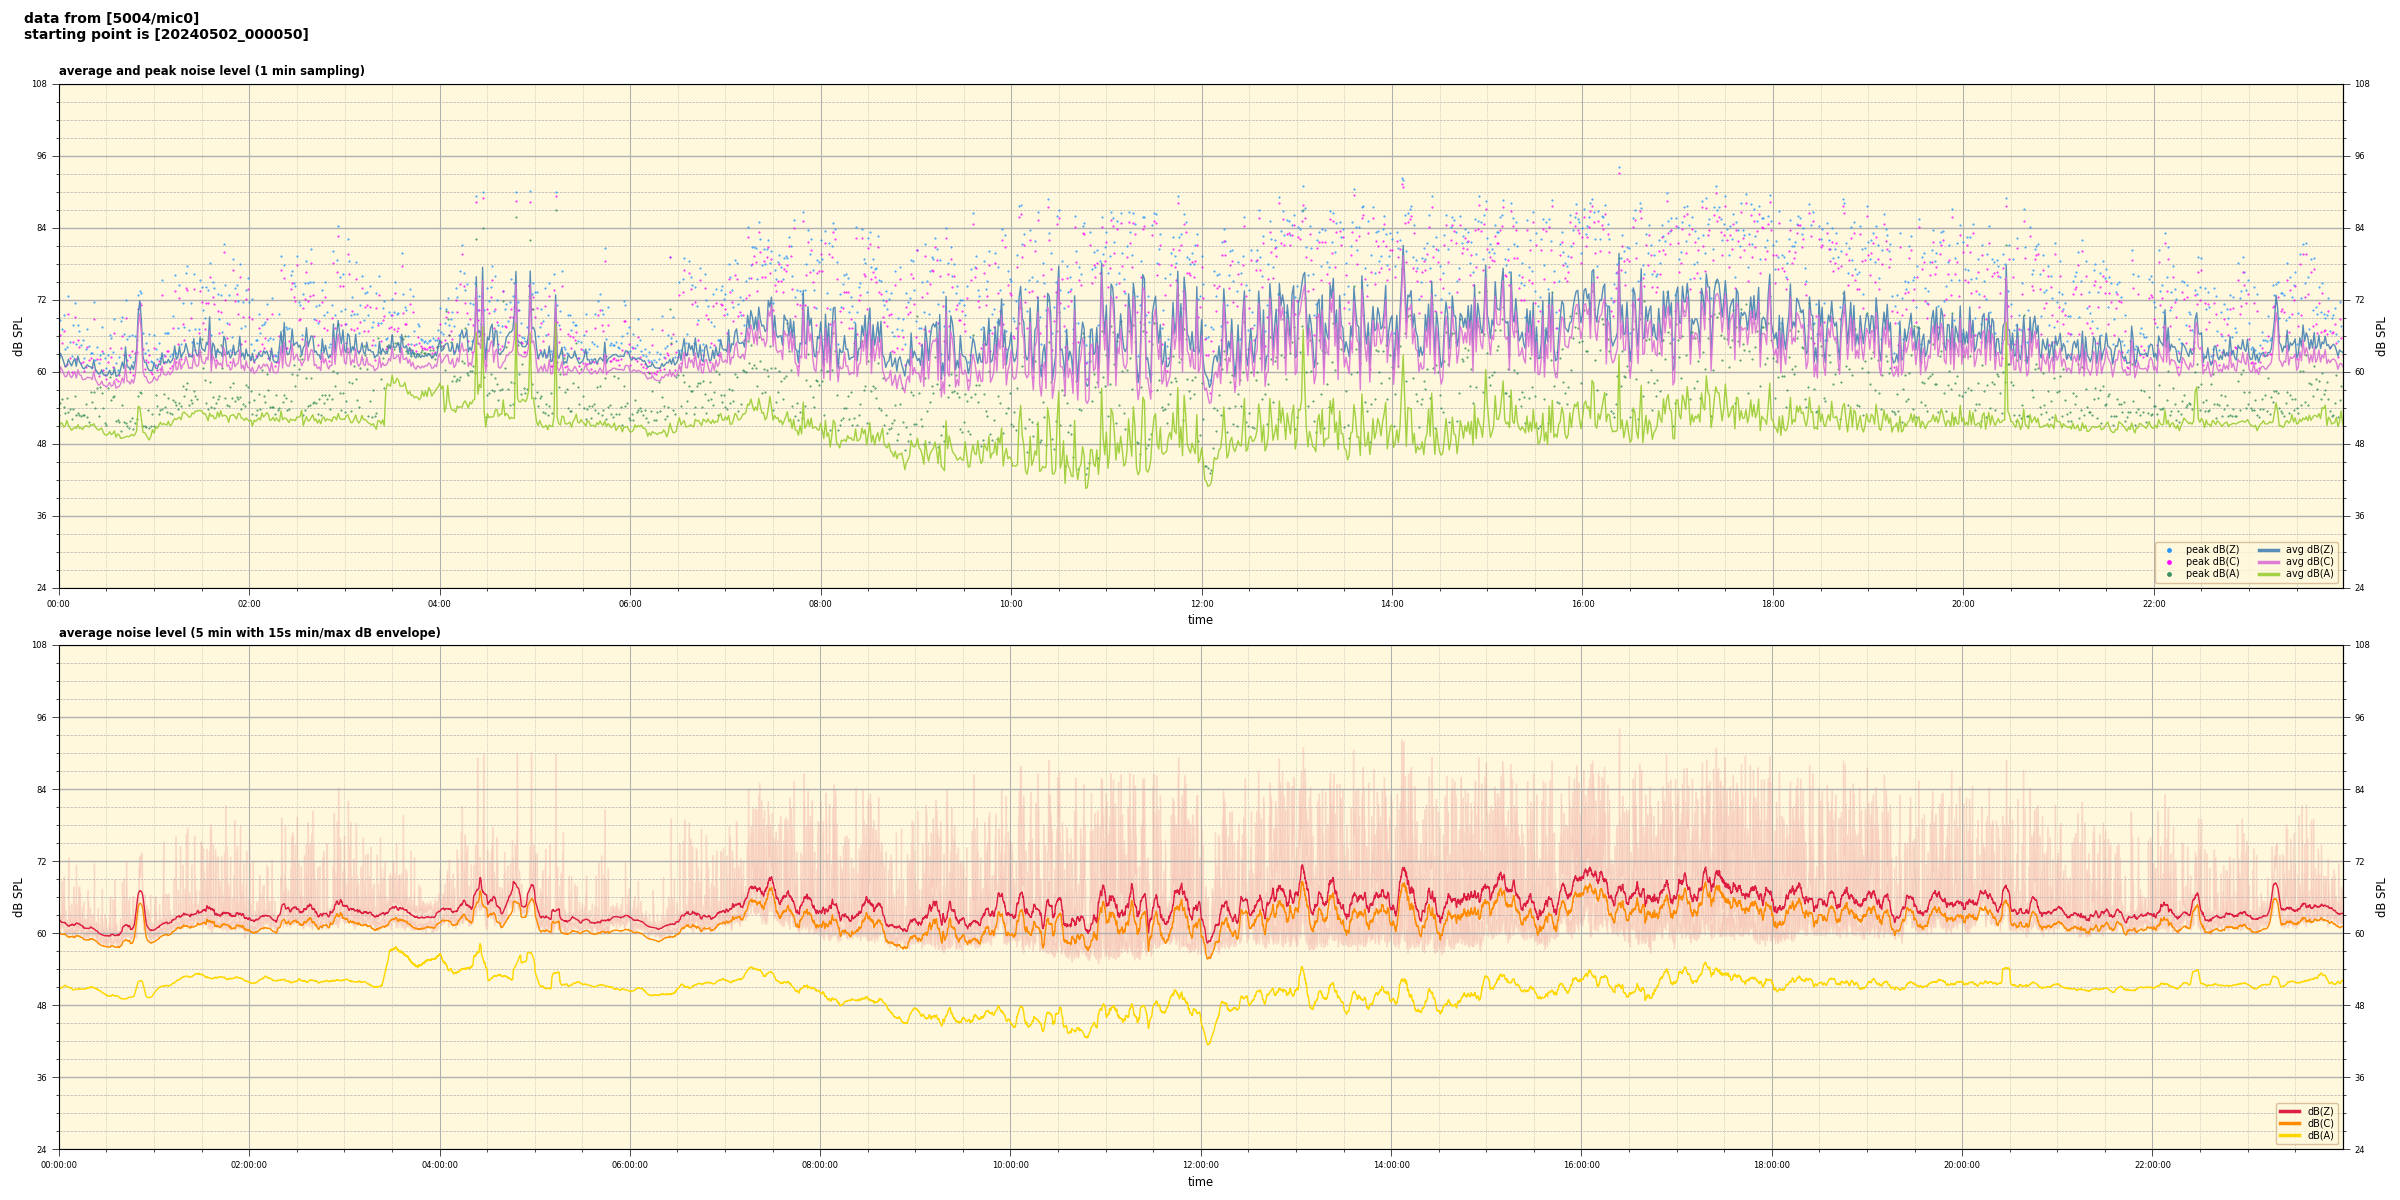Screen dimensions: 2400x1200
Task: Click the right 'dB SPL' label of top chart
Action: point(2381,336)
